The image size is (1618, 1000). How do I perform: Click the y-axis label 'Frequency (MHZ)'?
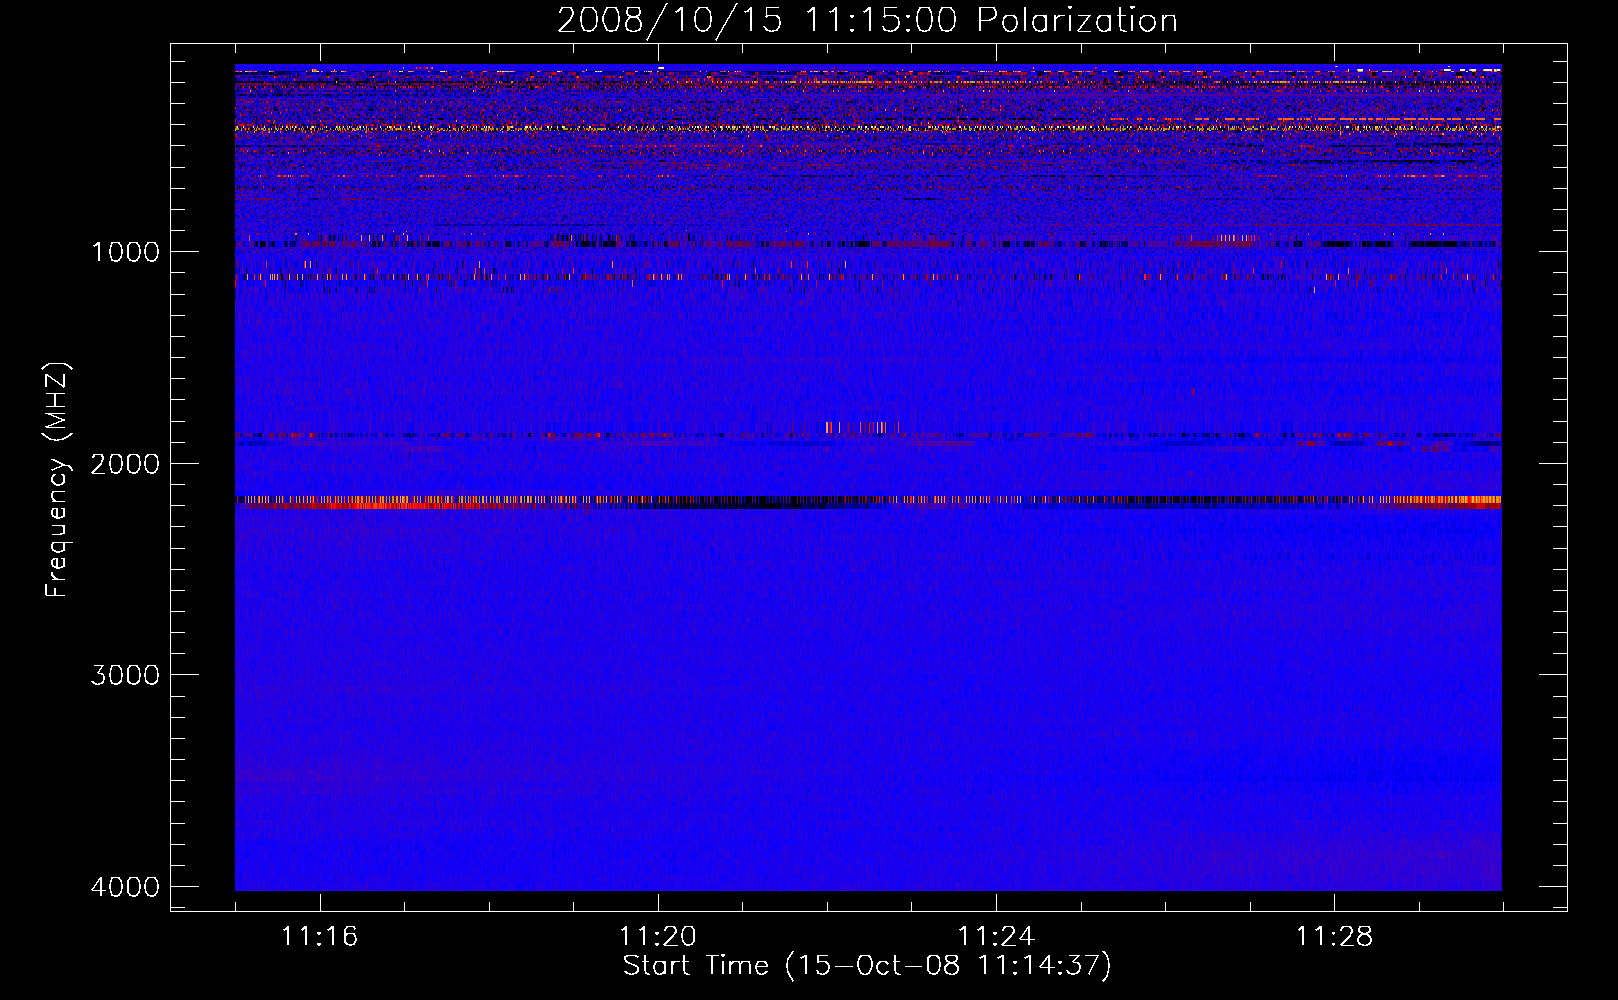(x=57, y=480)
